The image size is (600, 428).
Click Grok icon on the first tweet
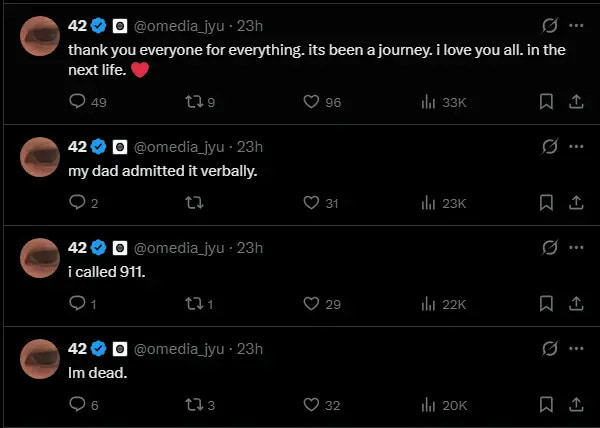click(548, 25)
